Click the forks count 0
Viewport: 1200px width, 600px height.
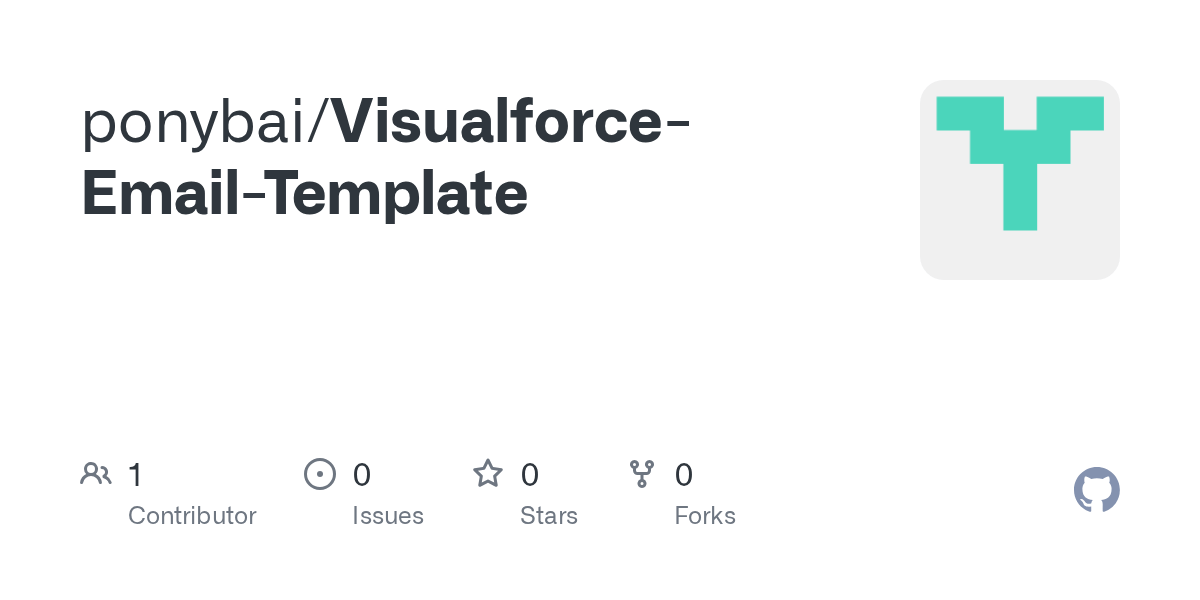click(684, 474)
